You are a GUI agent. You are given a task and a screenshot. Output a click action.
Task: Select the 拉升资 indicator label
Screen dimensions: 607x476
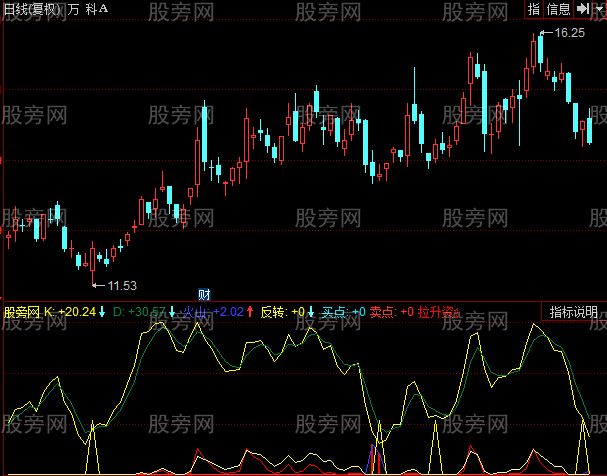[x=438, y=312]
